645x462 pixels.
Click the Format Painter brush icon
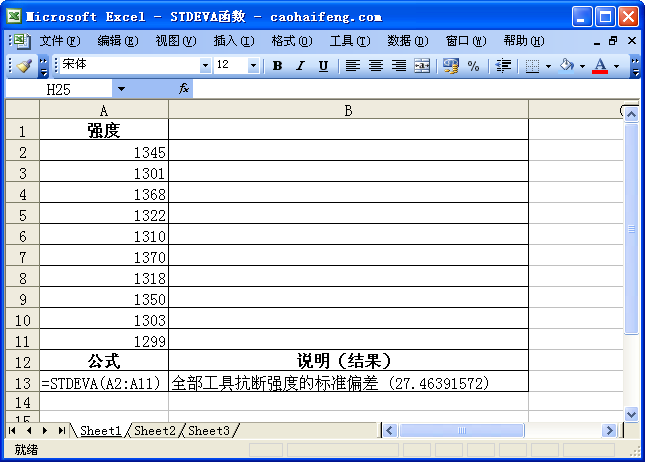[24, 66]
